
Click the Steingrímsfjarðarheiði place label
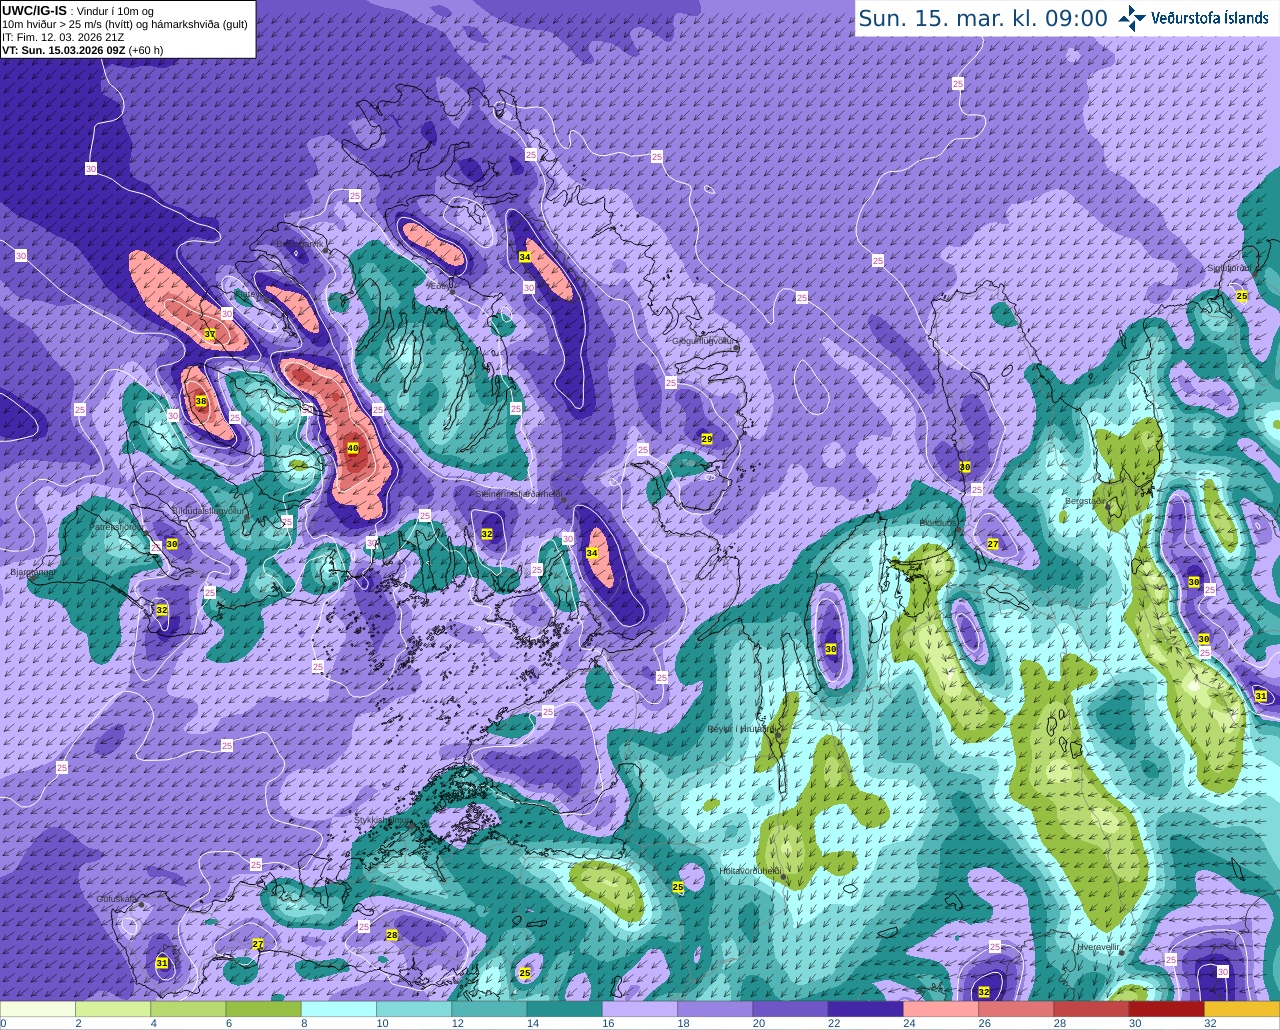click(519, 494)
